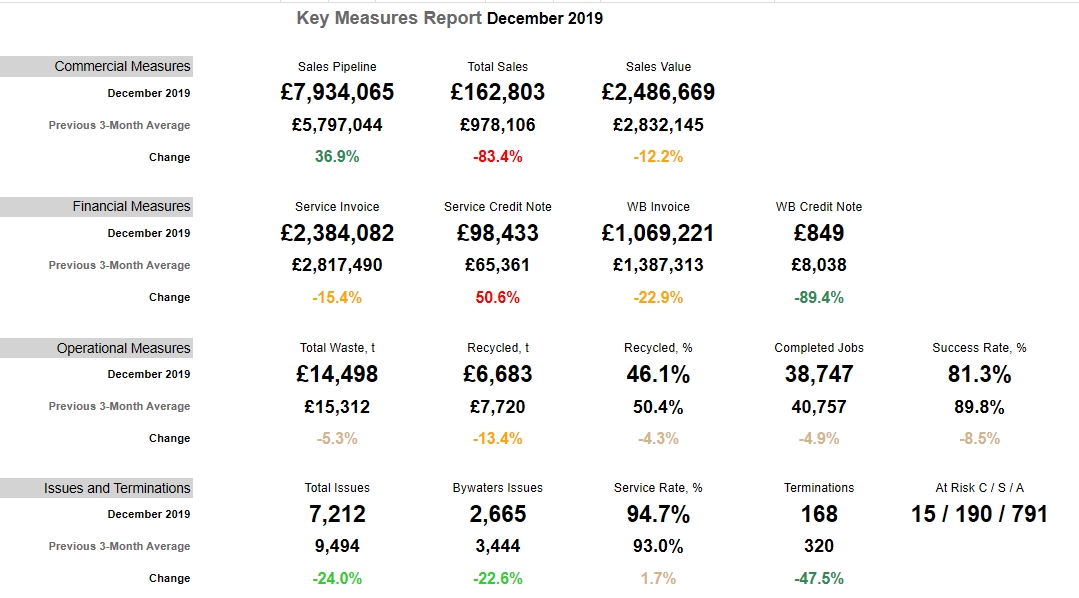Select the Service Invoice value £2,384,082
This screenshot has height=598, width=1079.
coord(337,233)
